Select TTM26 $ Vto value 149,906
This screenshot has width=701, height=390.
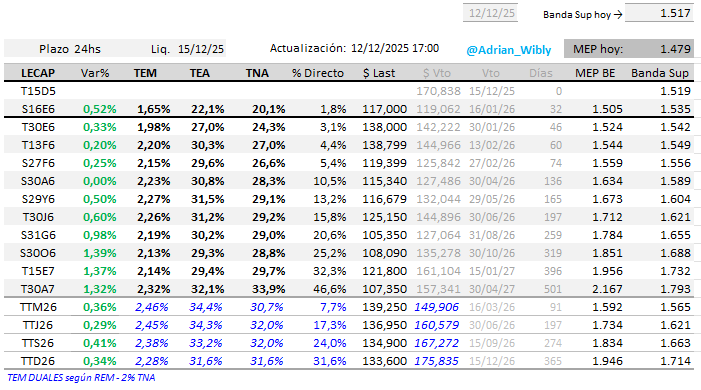pyautogui.click(x=436, y=307)
